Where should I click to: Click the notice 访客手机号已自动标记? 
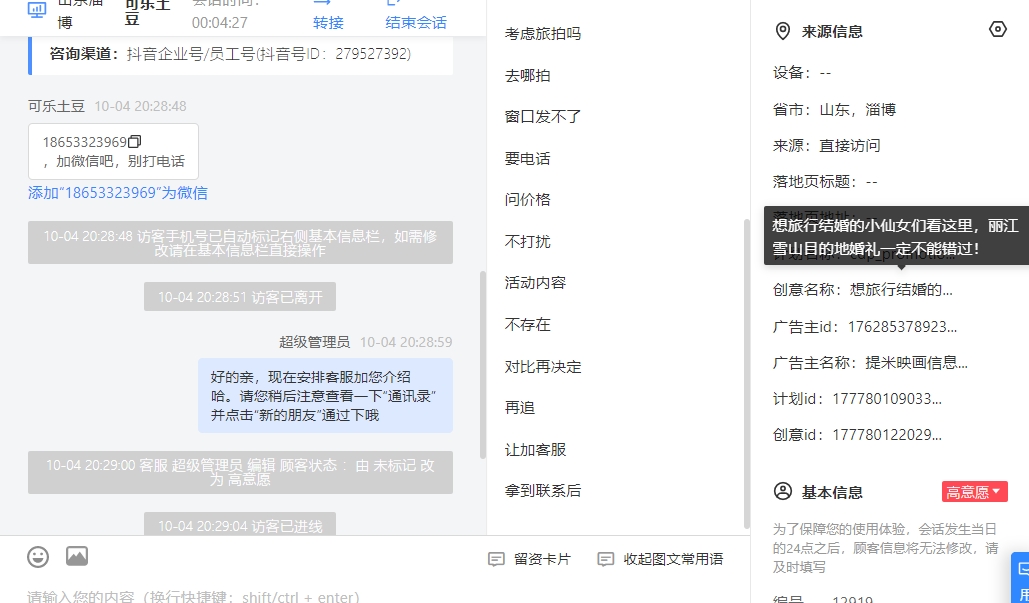pos(240,243)
